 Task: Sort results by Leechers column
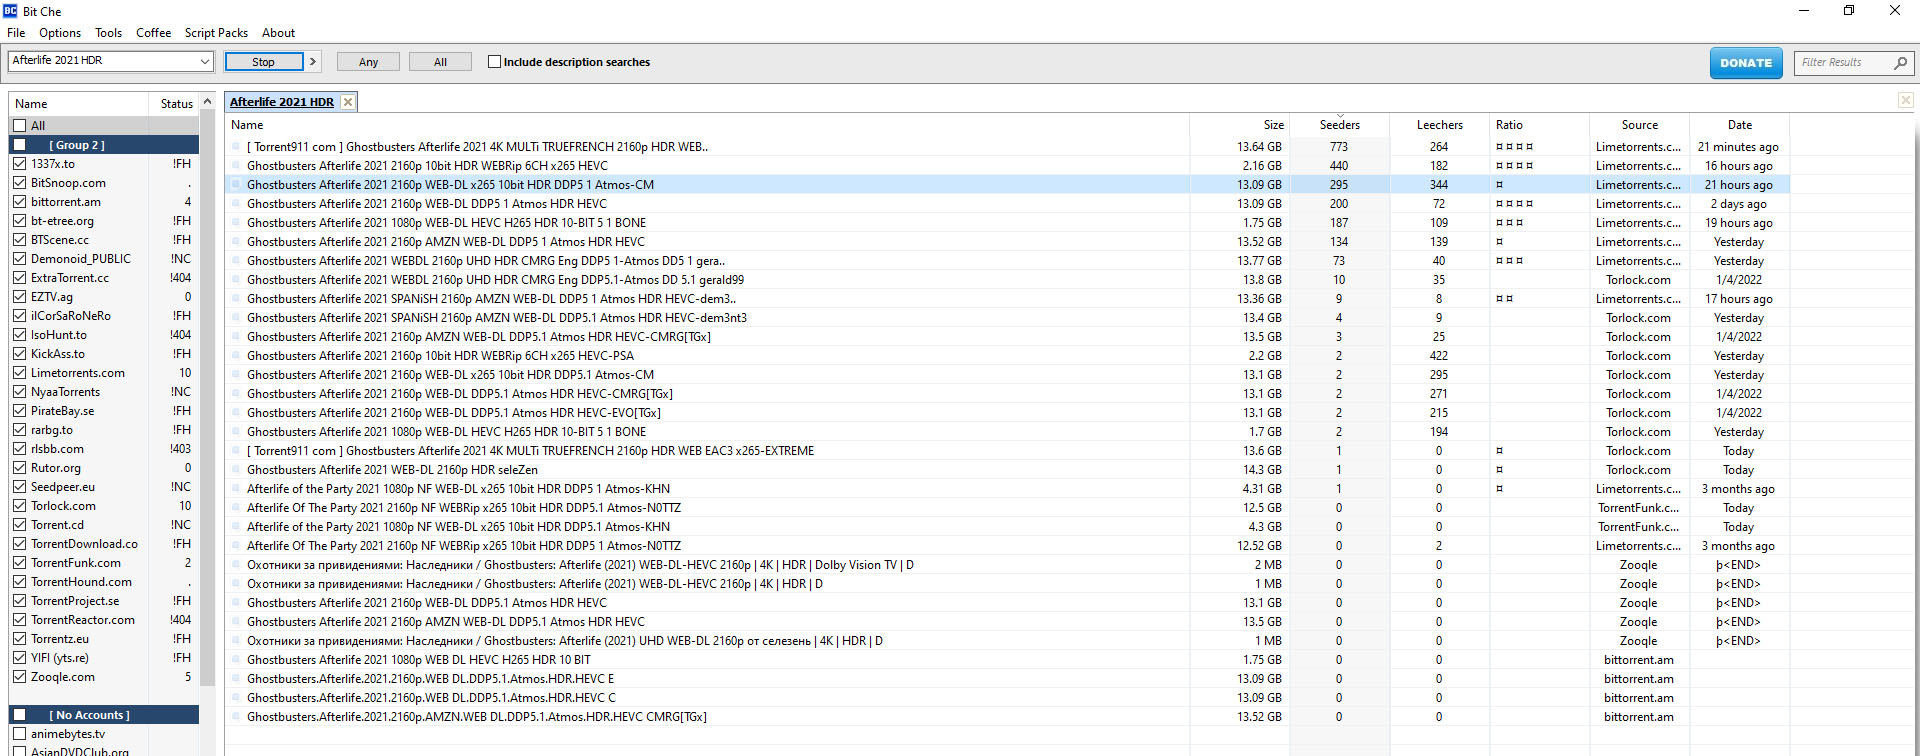pos(1439,125)
